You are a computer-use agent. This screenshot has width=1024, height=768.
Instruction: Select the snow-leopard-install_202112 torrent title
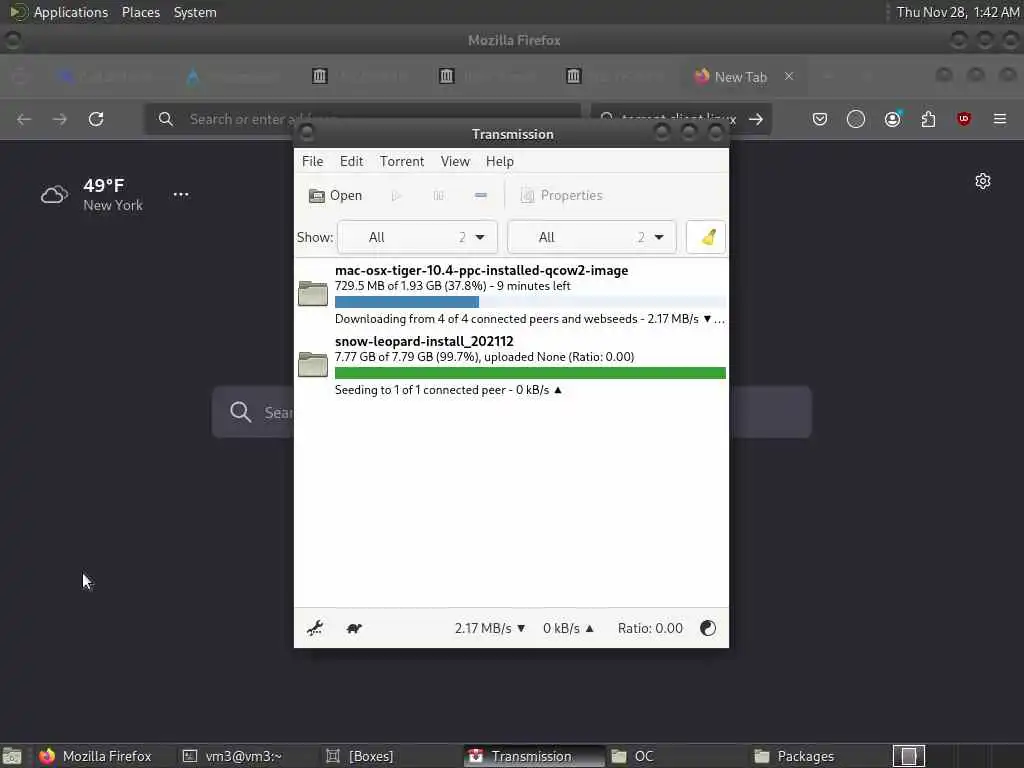[x=424, y=342]
